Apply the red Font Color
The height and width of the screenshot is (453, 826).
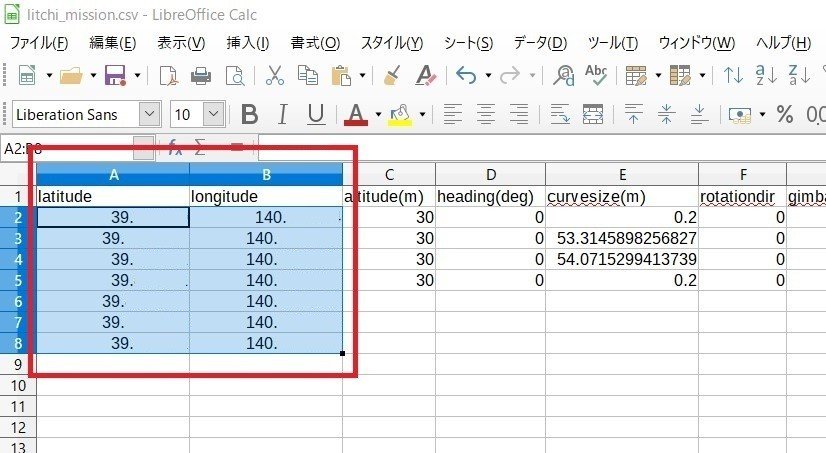click(356, 114)
